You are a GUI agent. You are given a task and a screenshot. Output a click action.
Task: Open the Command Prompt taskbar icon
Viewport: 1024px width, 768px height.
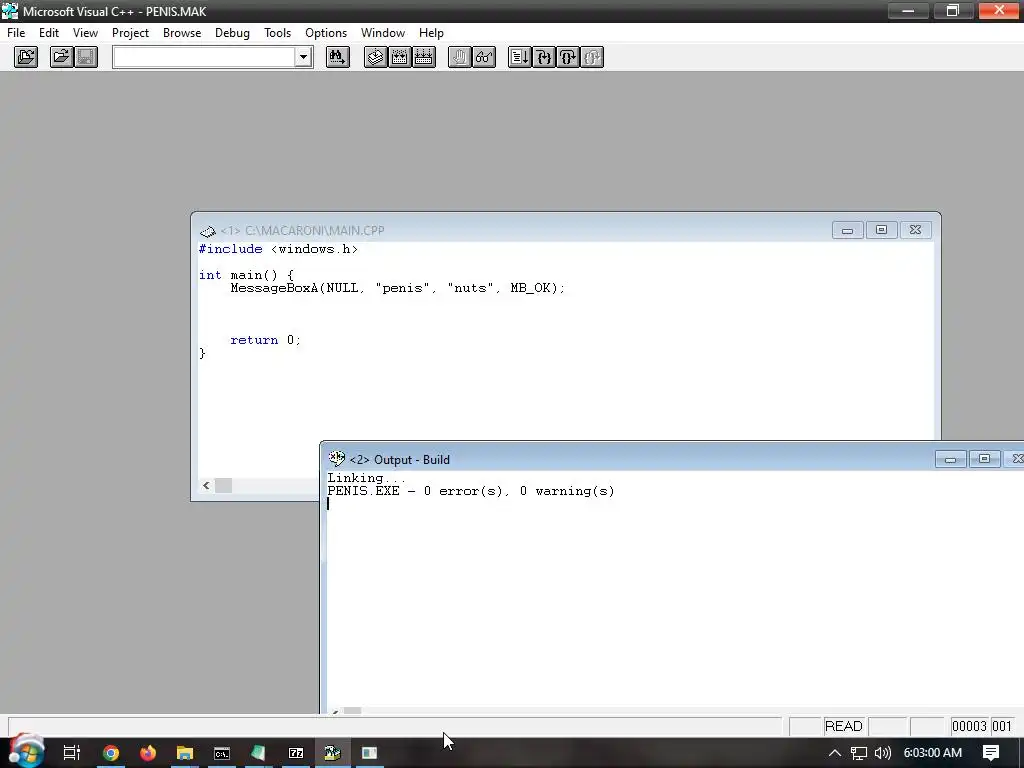[222, 753]
